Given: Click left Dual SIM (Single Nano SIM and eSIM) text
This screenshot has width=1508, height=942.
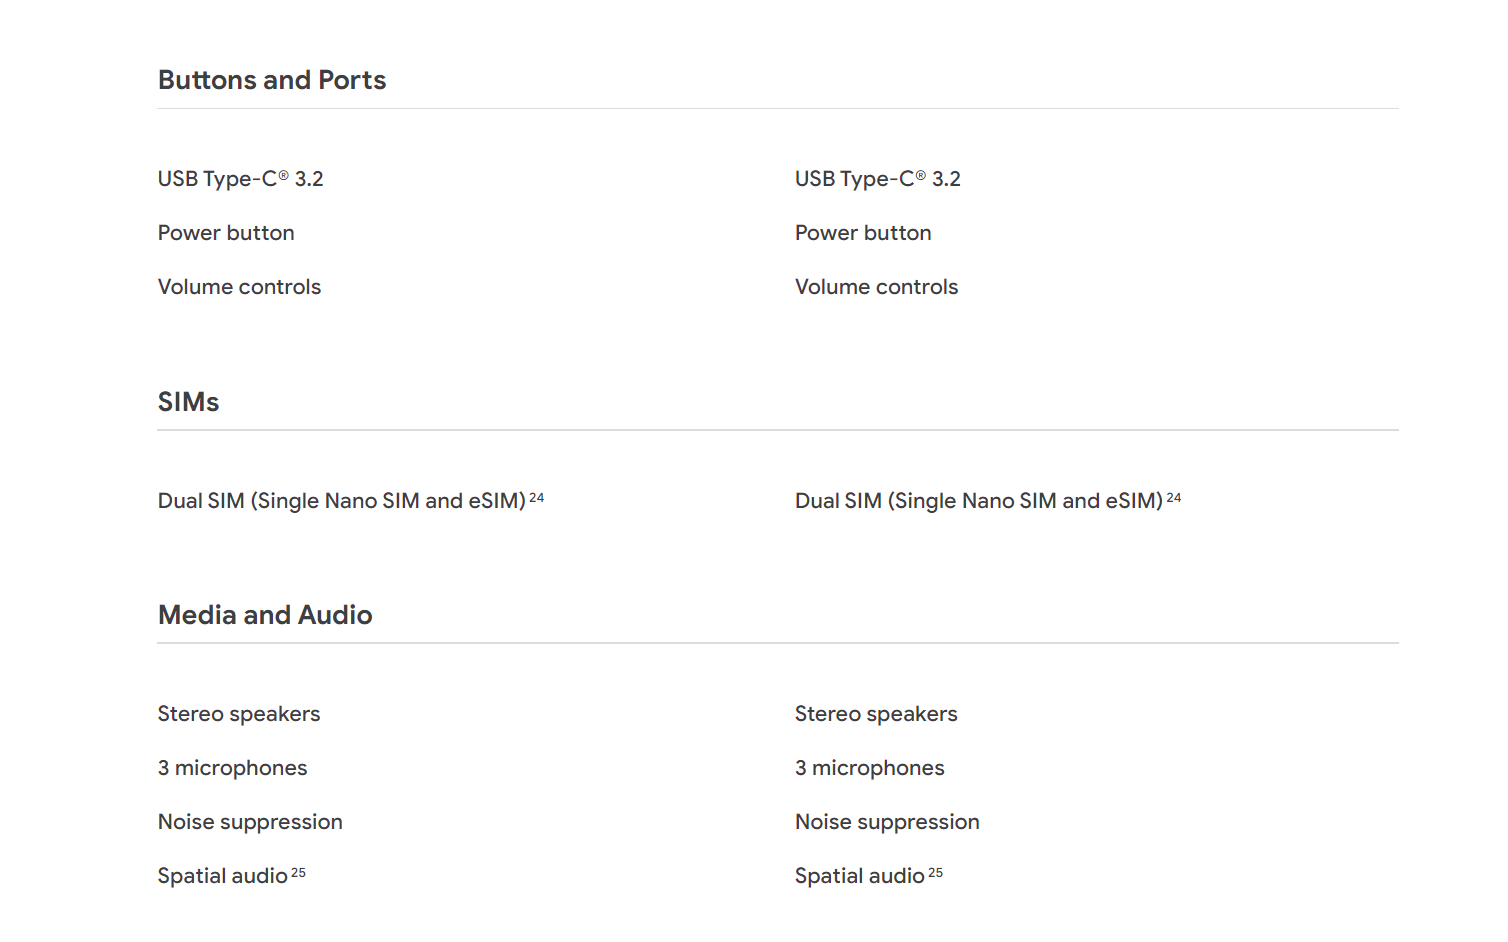Looking at the screenshot, I should [342, 501].
